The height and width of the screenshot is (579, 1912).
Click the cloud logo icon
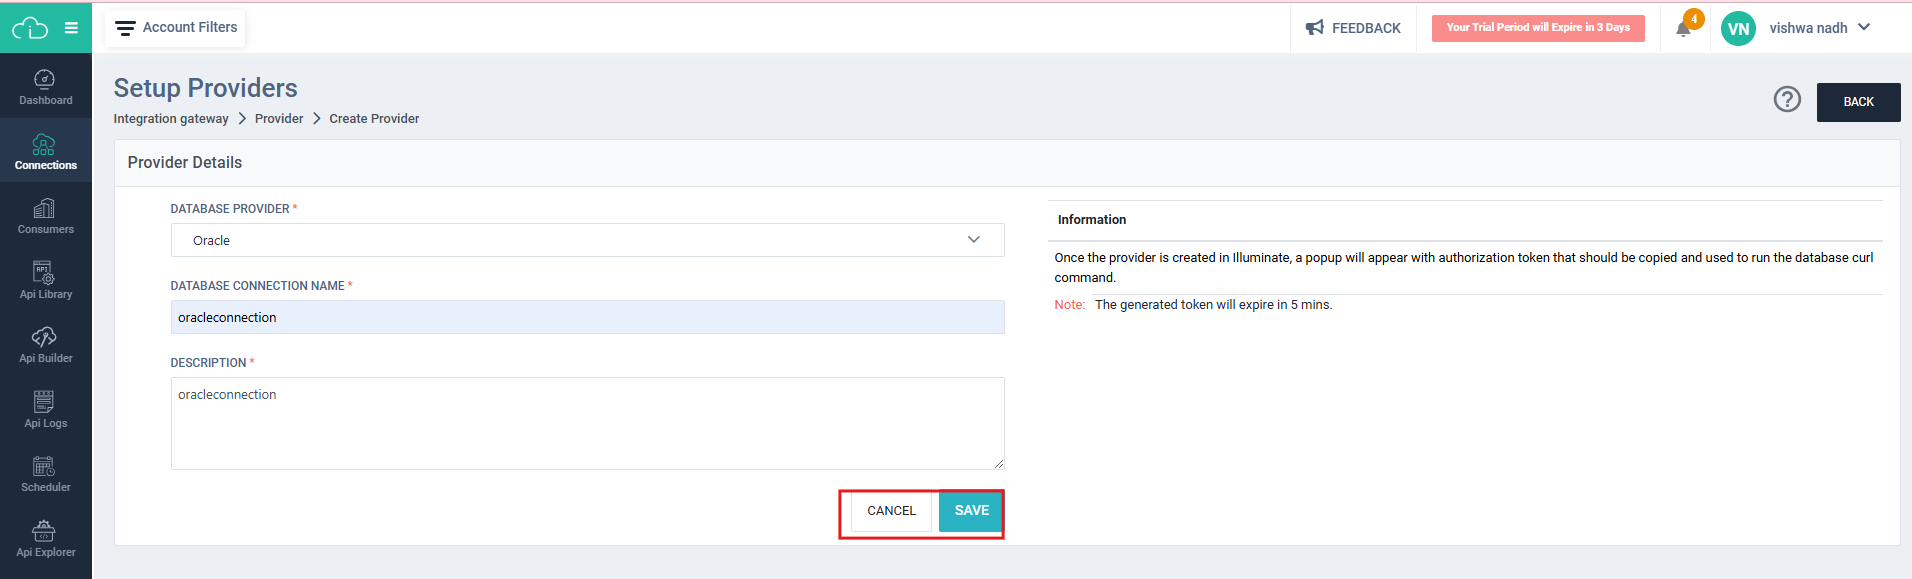[30, 28]
